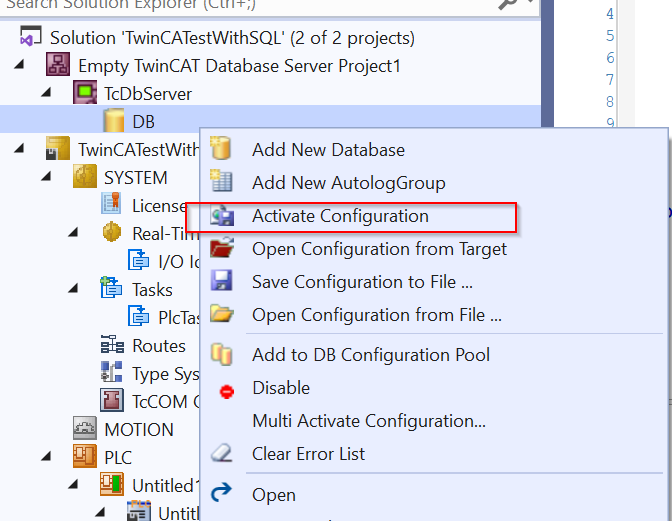Choose Save Configuration to File ...
Image resolution: width=672 pixels, height=521 pixels.
(x=434, y=281)
